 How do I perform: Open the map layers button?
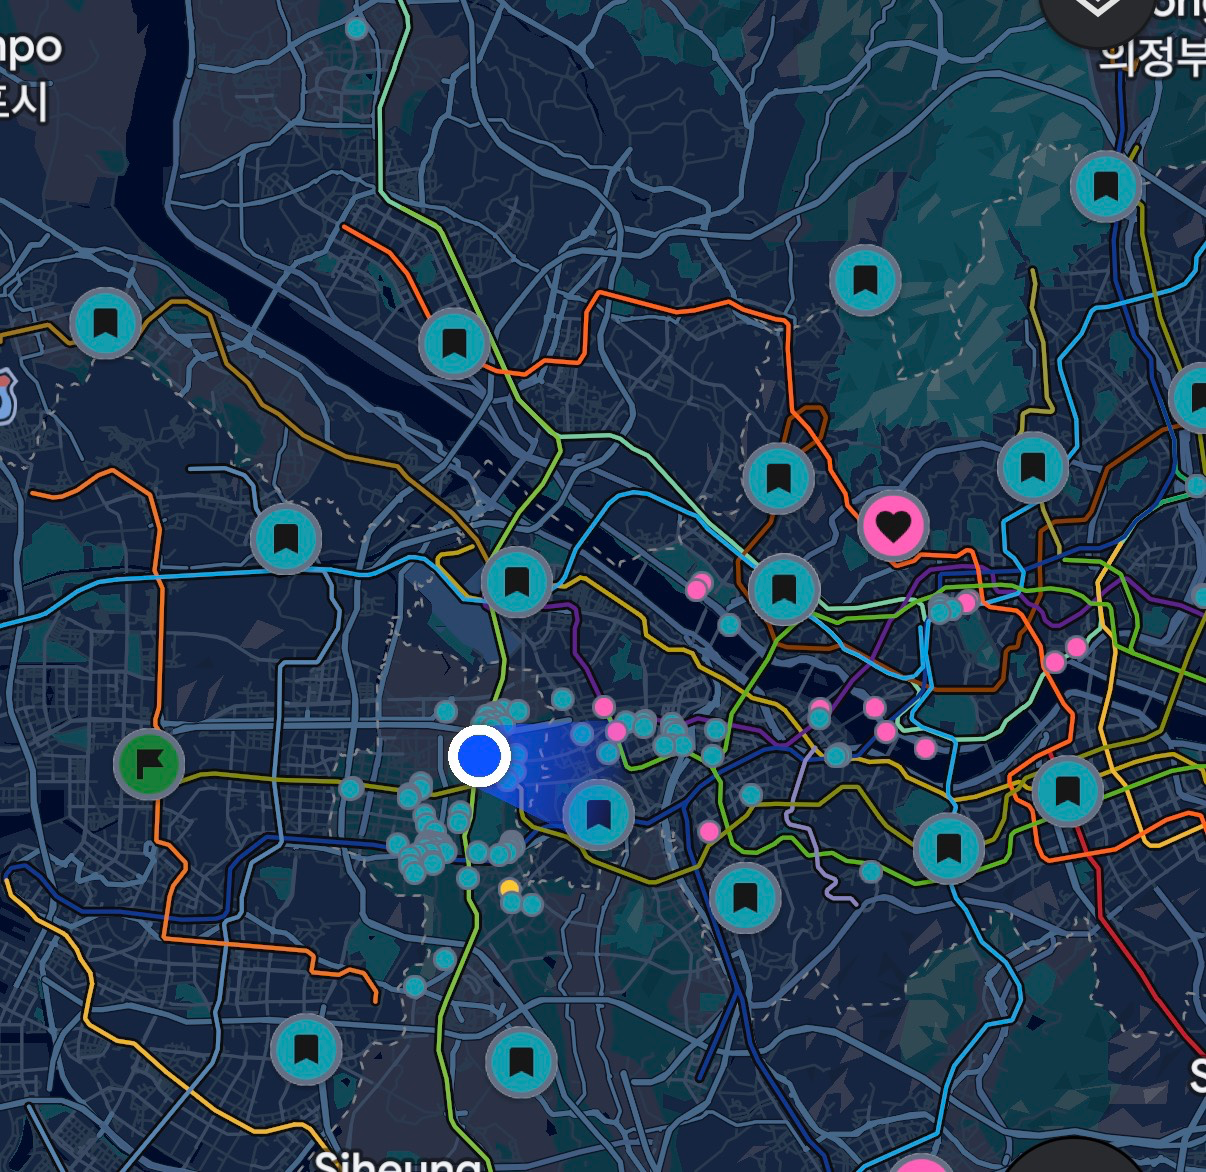click(x=1095, y=12)
